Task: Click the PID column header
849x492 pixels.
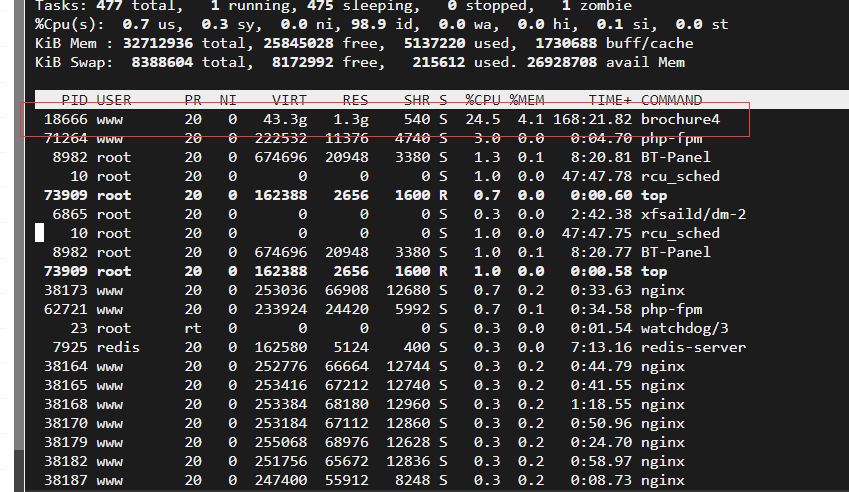Action: [x=74, y=100]
